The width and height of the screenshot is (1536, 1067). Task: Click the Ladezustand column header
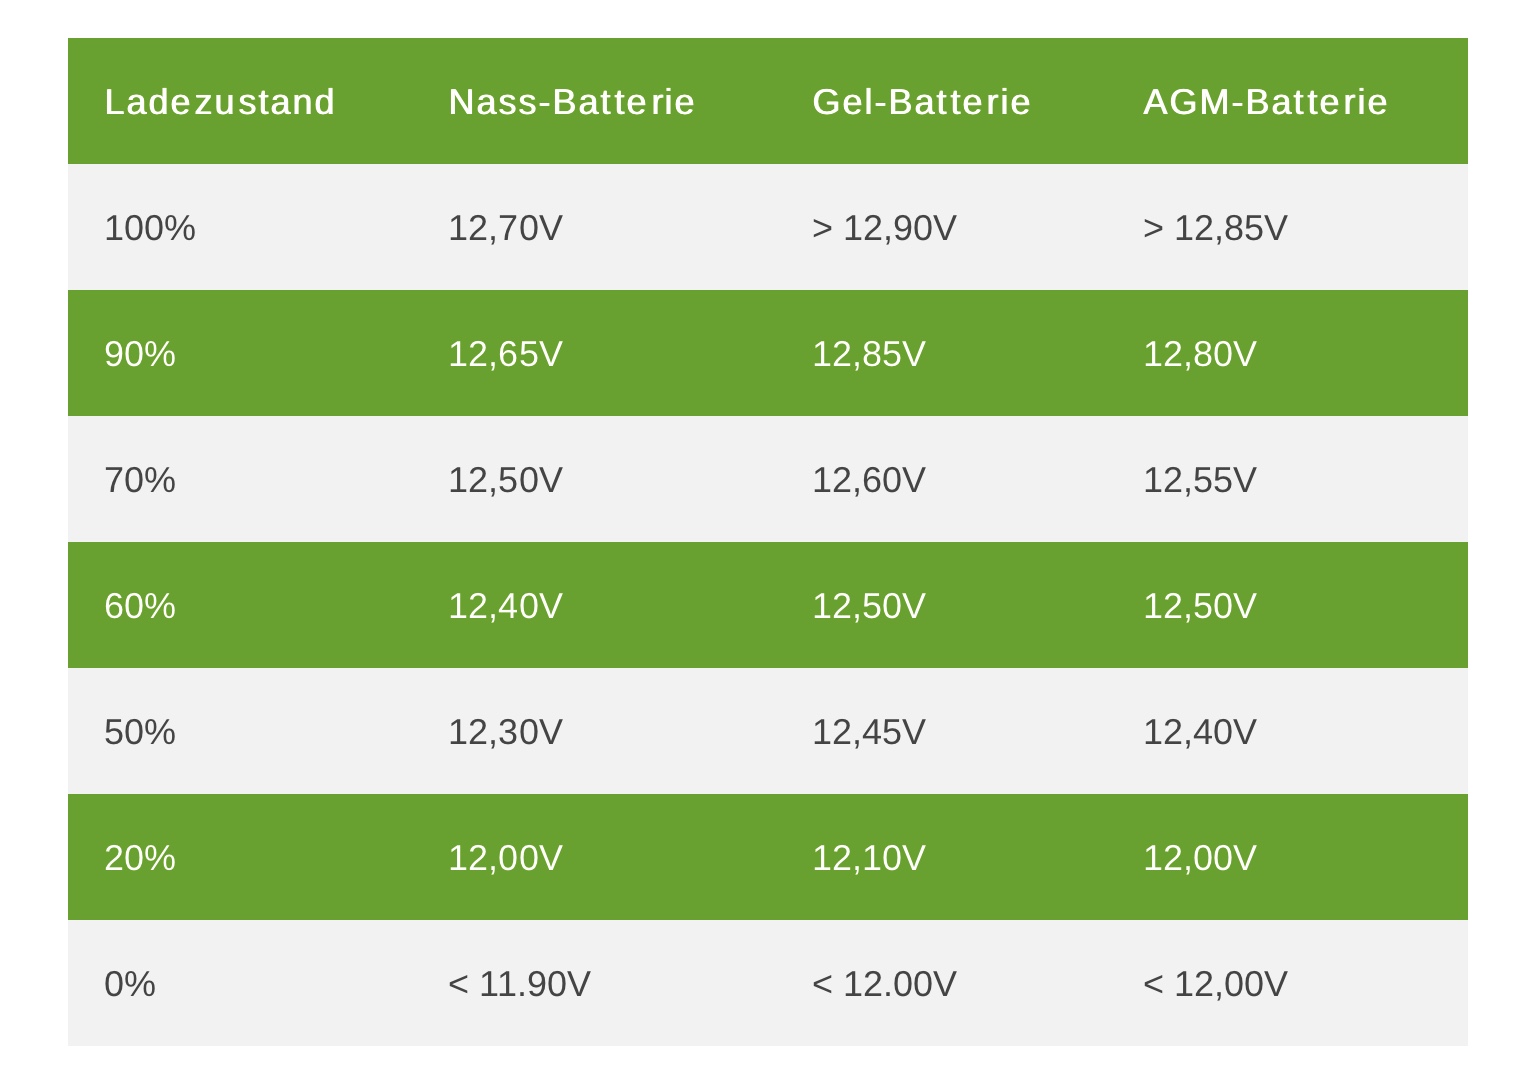point(220,102)
